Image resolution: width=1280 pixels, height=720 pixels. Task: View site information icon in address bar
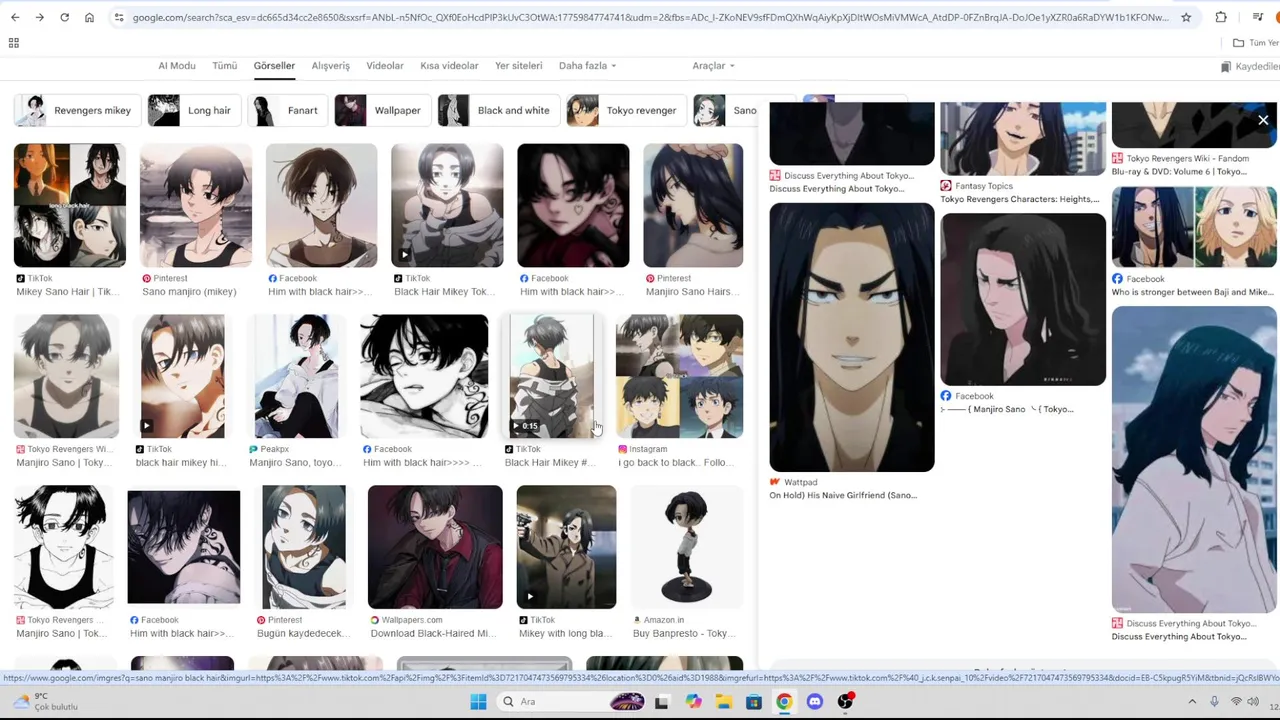(x=118, y=17)
